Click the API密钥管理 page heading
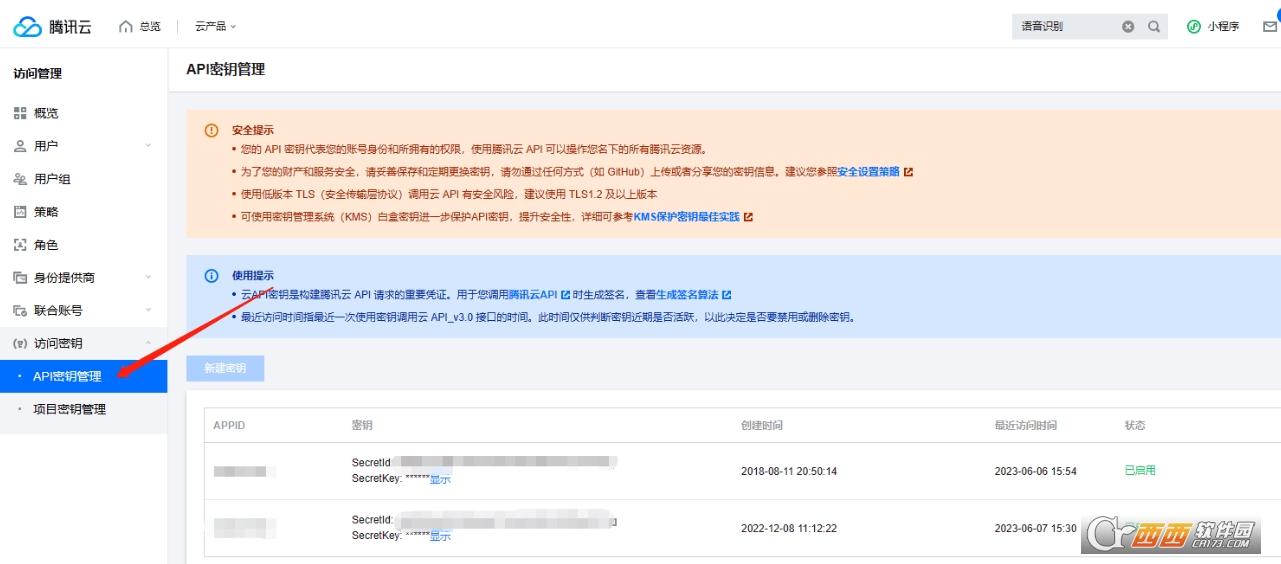This screenshot has height=564, width=1281. pyautogui.click(x=226, y=69)
